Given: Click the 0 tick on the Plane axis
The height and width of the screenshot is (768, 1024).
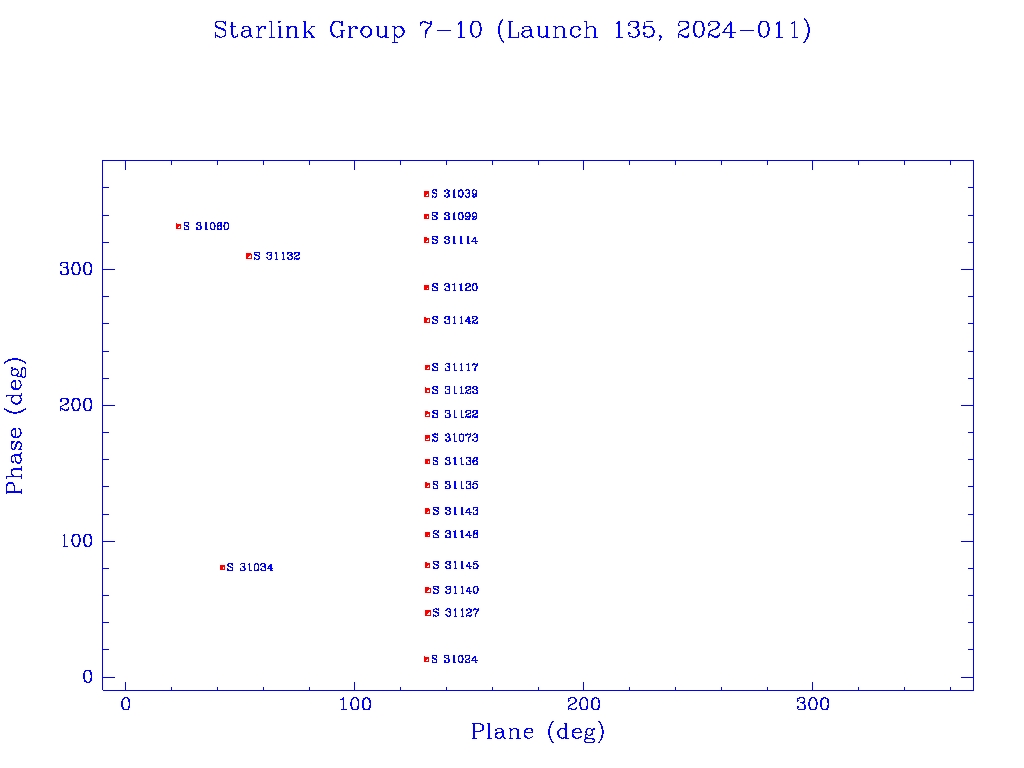Looking at the screenshot, I should point(125,704).
